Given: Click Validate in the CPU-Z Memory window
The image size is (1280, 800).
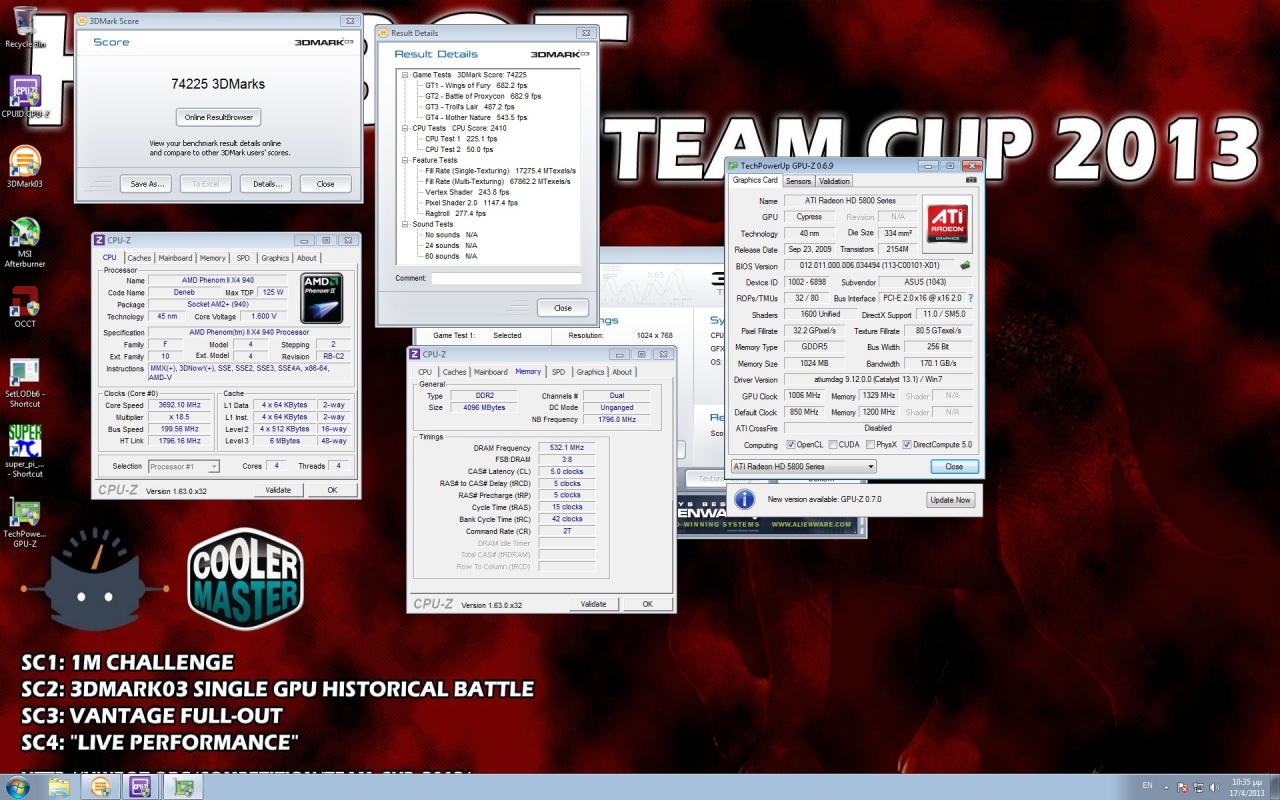Looking at the screenshot, I should pyautogui.click(x=594, y=604).
